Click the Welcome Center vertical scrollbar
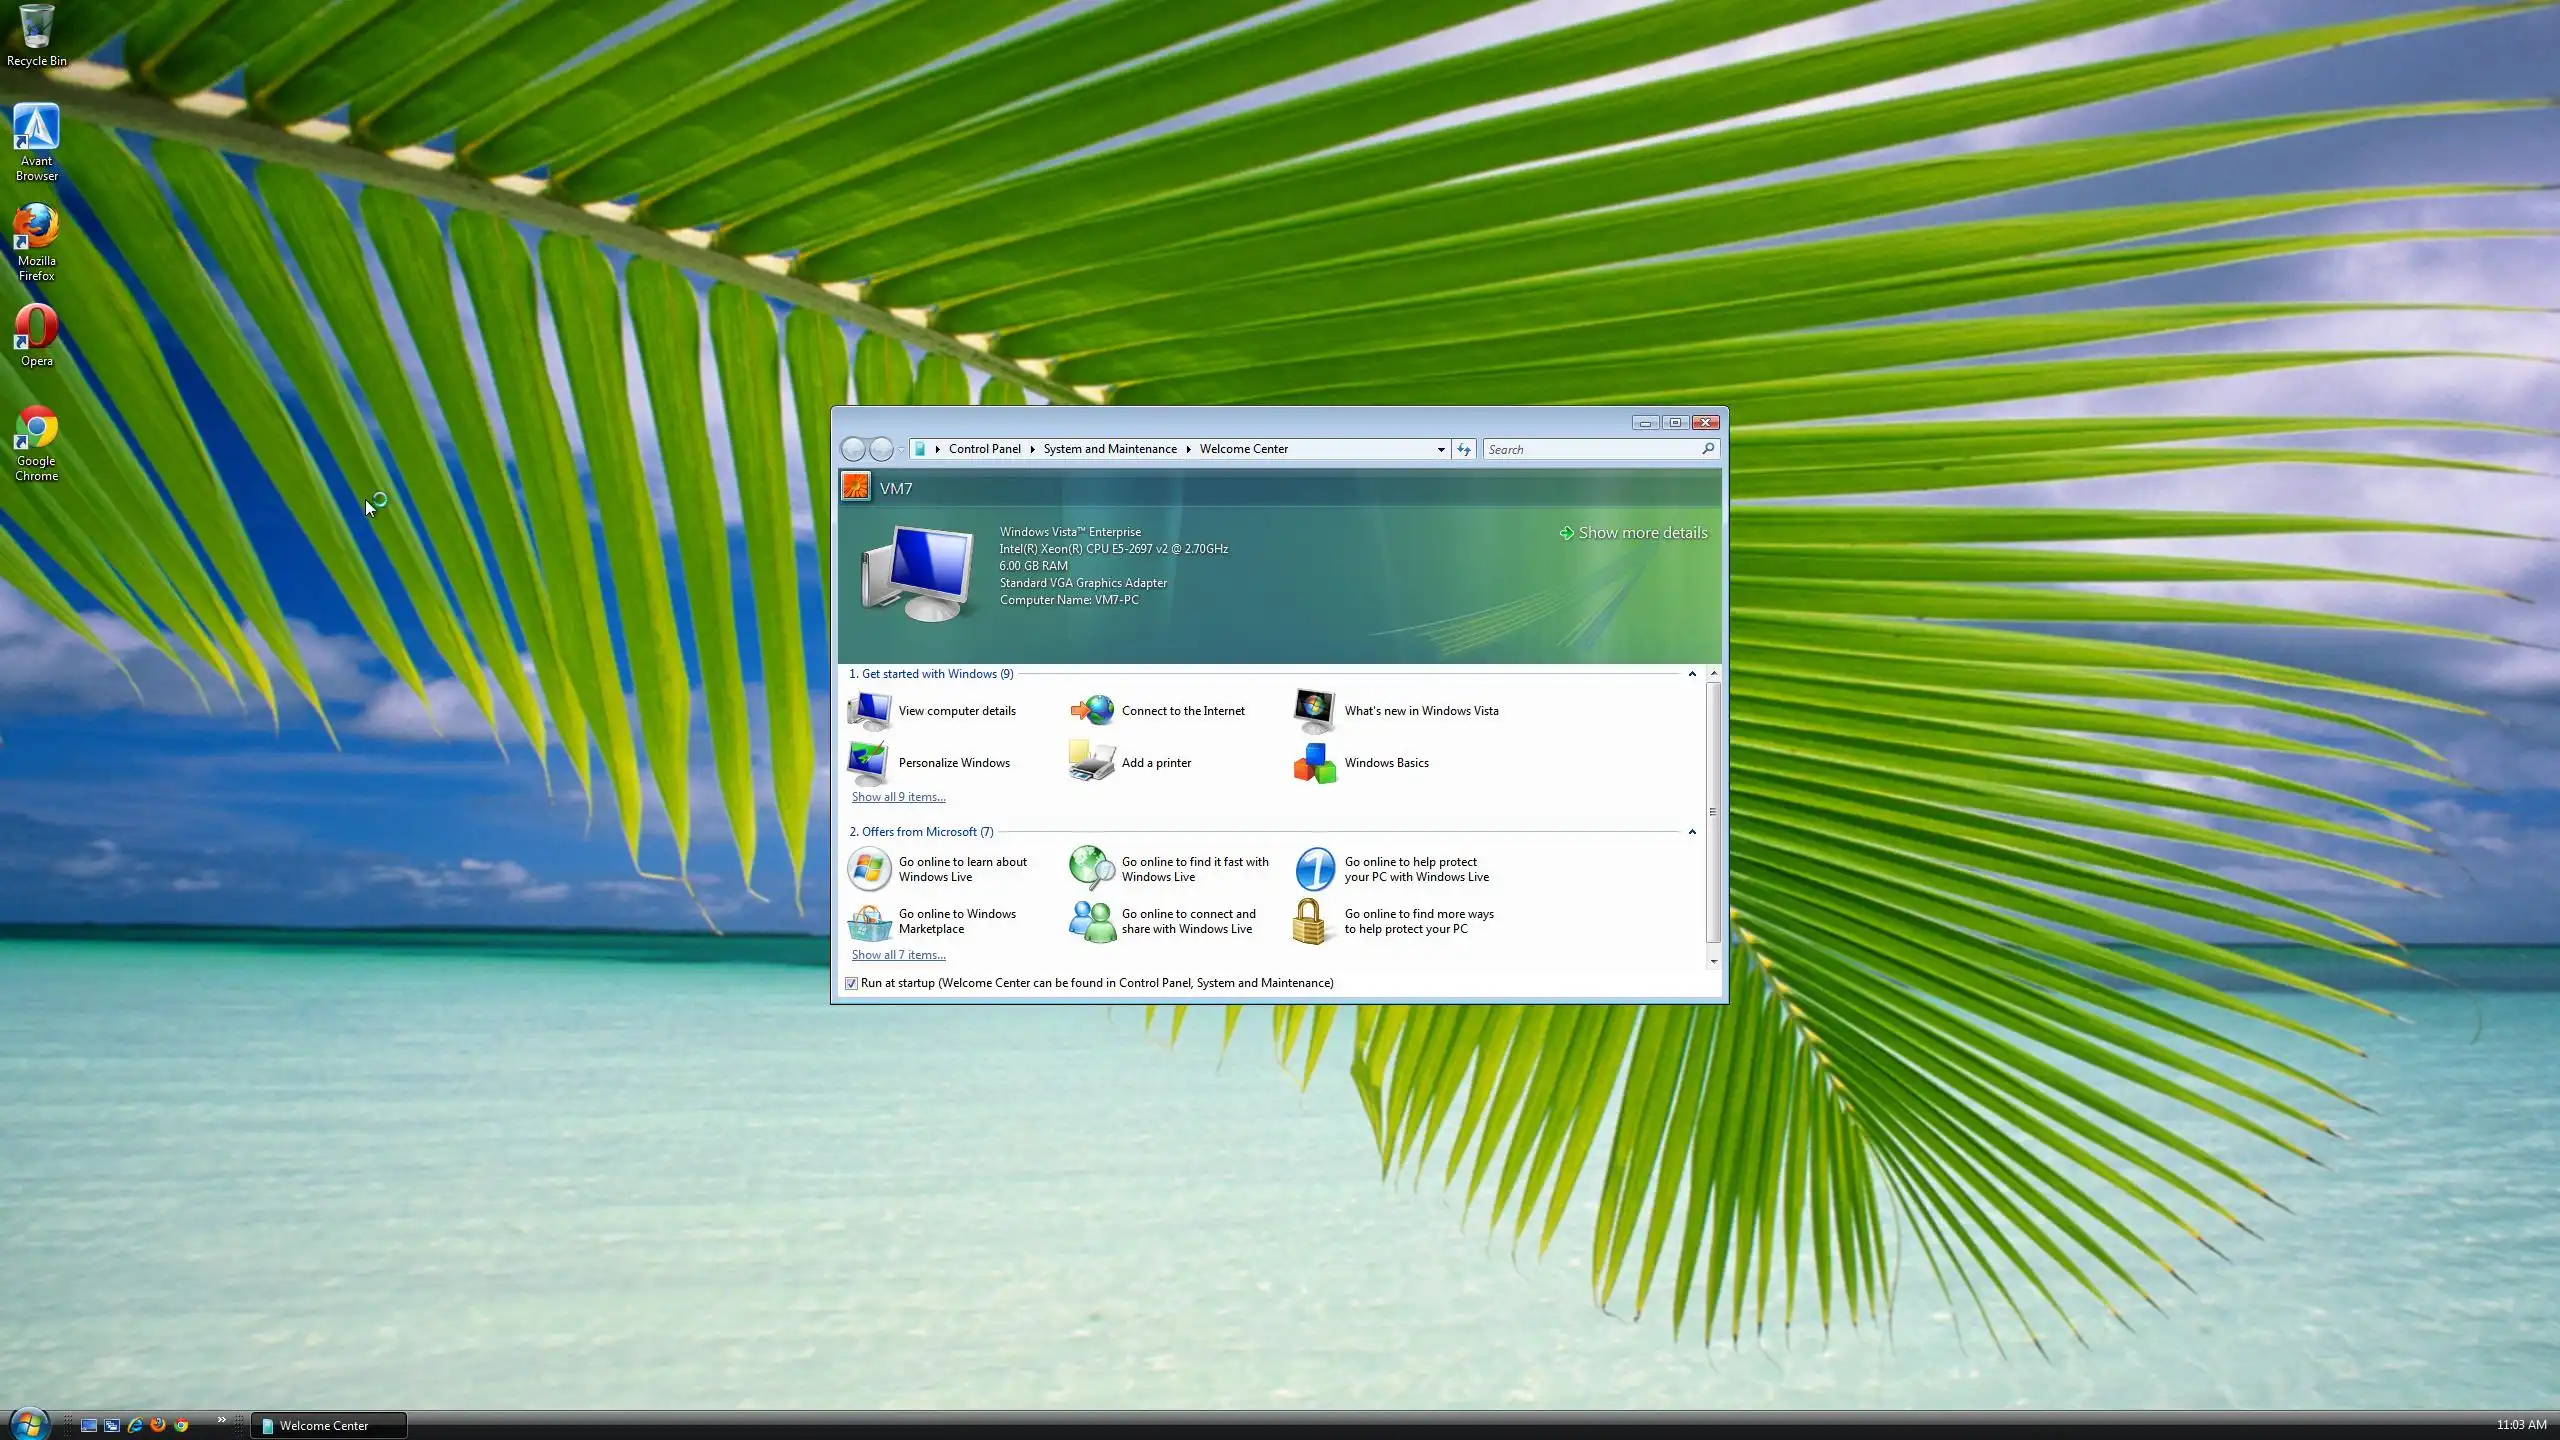Viewport: 2560px width, 1440px height. point(1713,812)
